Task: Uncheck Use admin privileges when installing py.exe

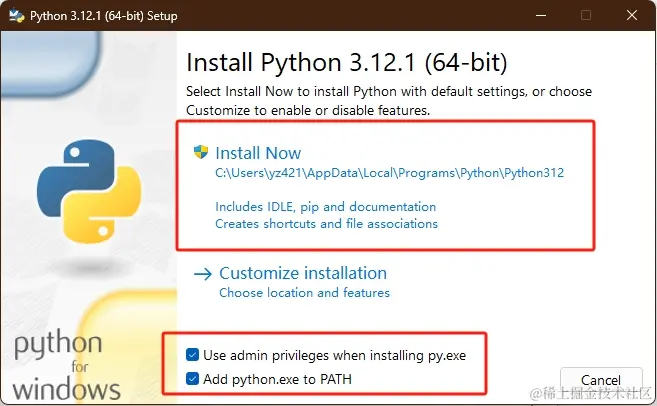Action: pyautogui.click(x=192, y=355)
